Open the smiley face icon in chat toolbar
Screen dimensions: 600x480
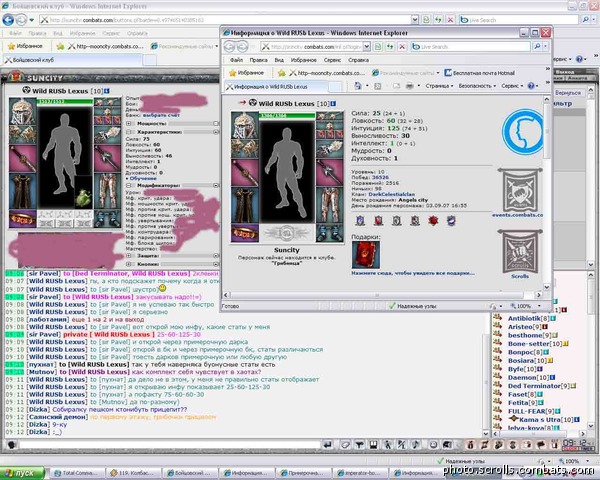(434, 444)
